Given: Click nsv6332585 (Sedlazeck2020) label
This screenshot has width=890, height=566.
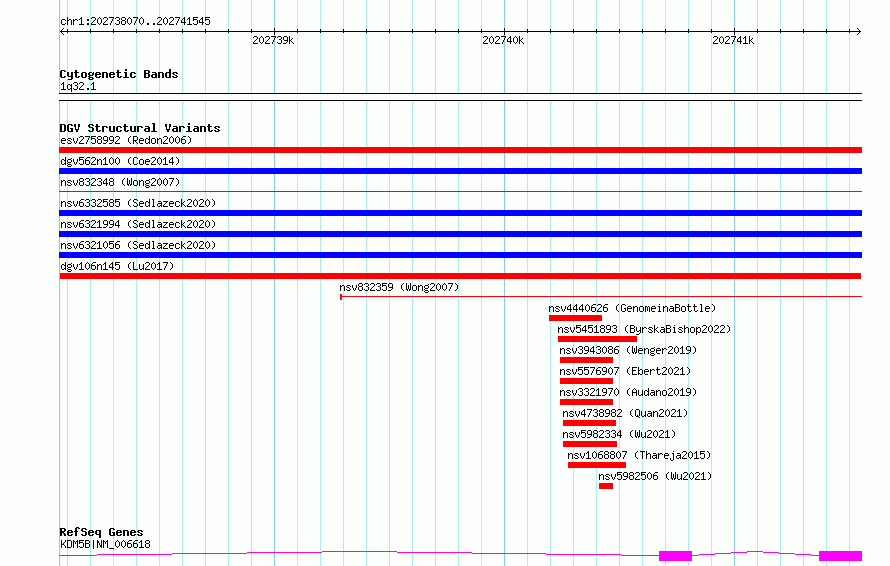Looking at the screenshot, I should (x=138, y=203).
